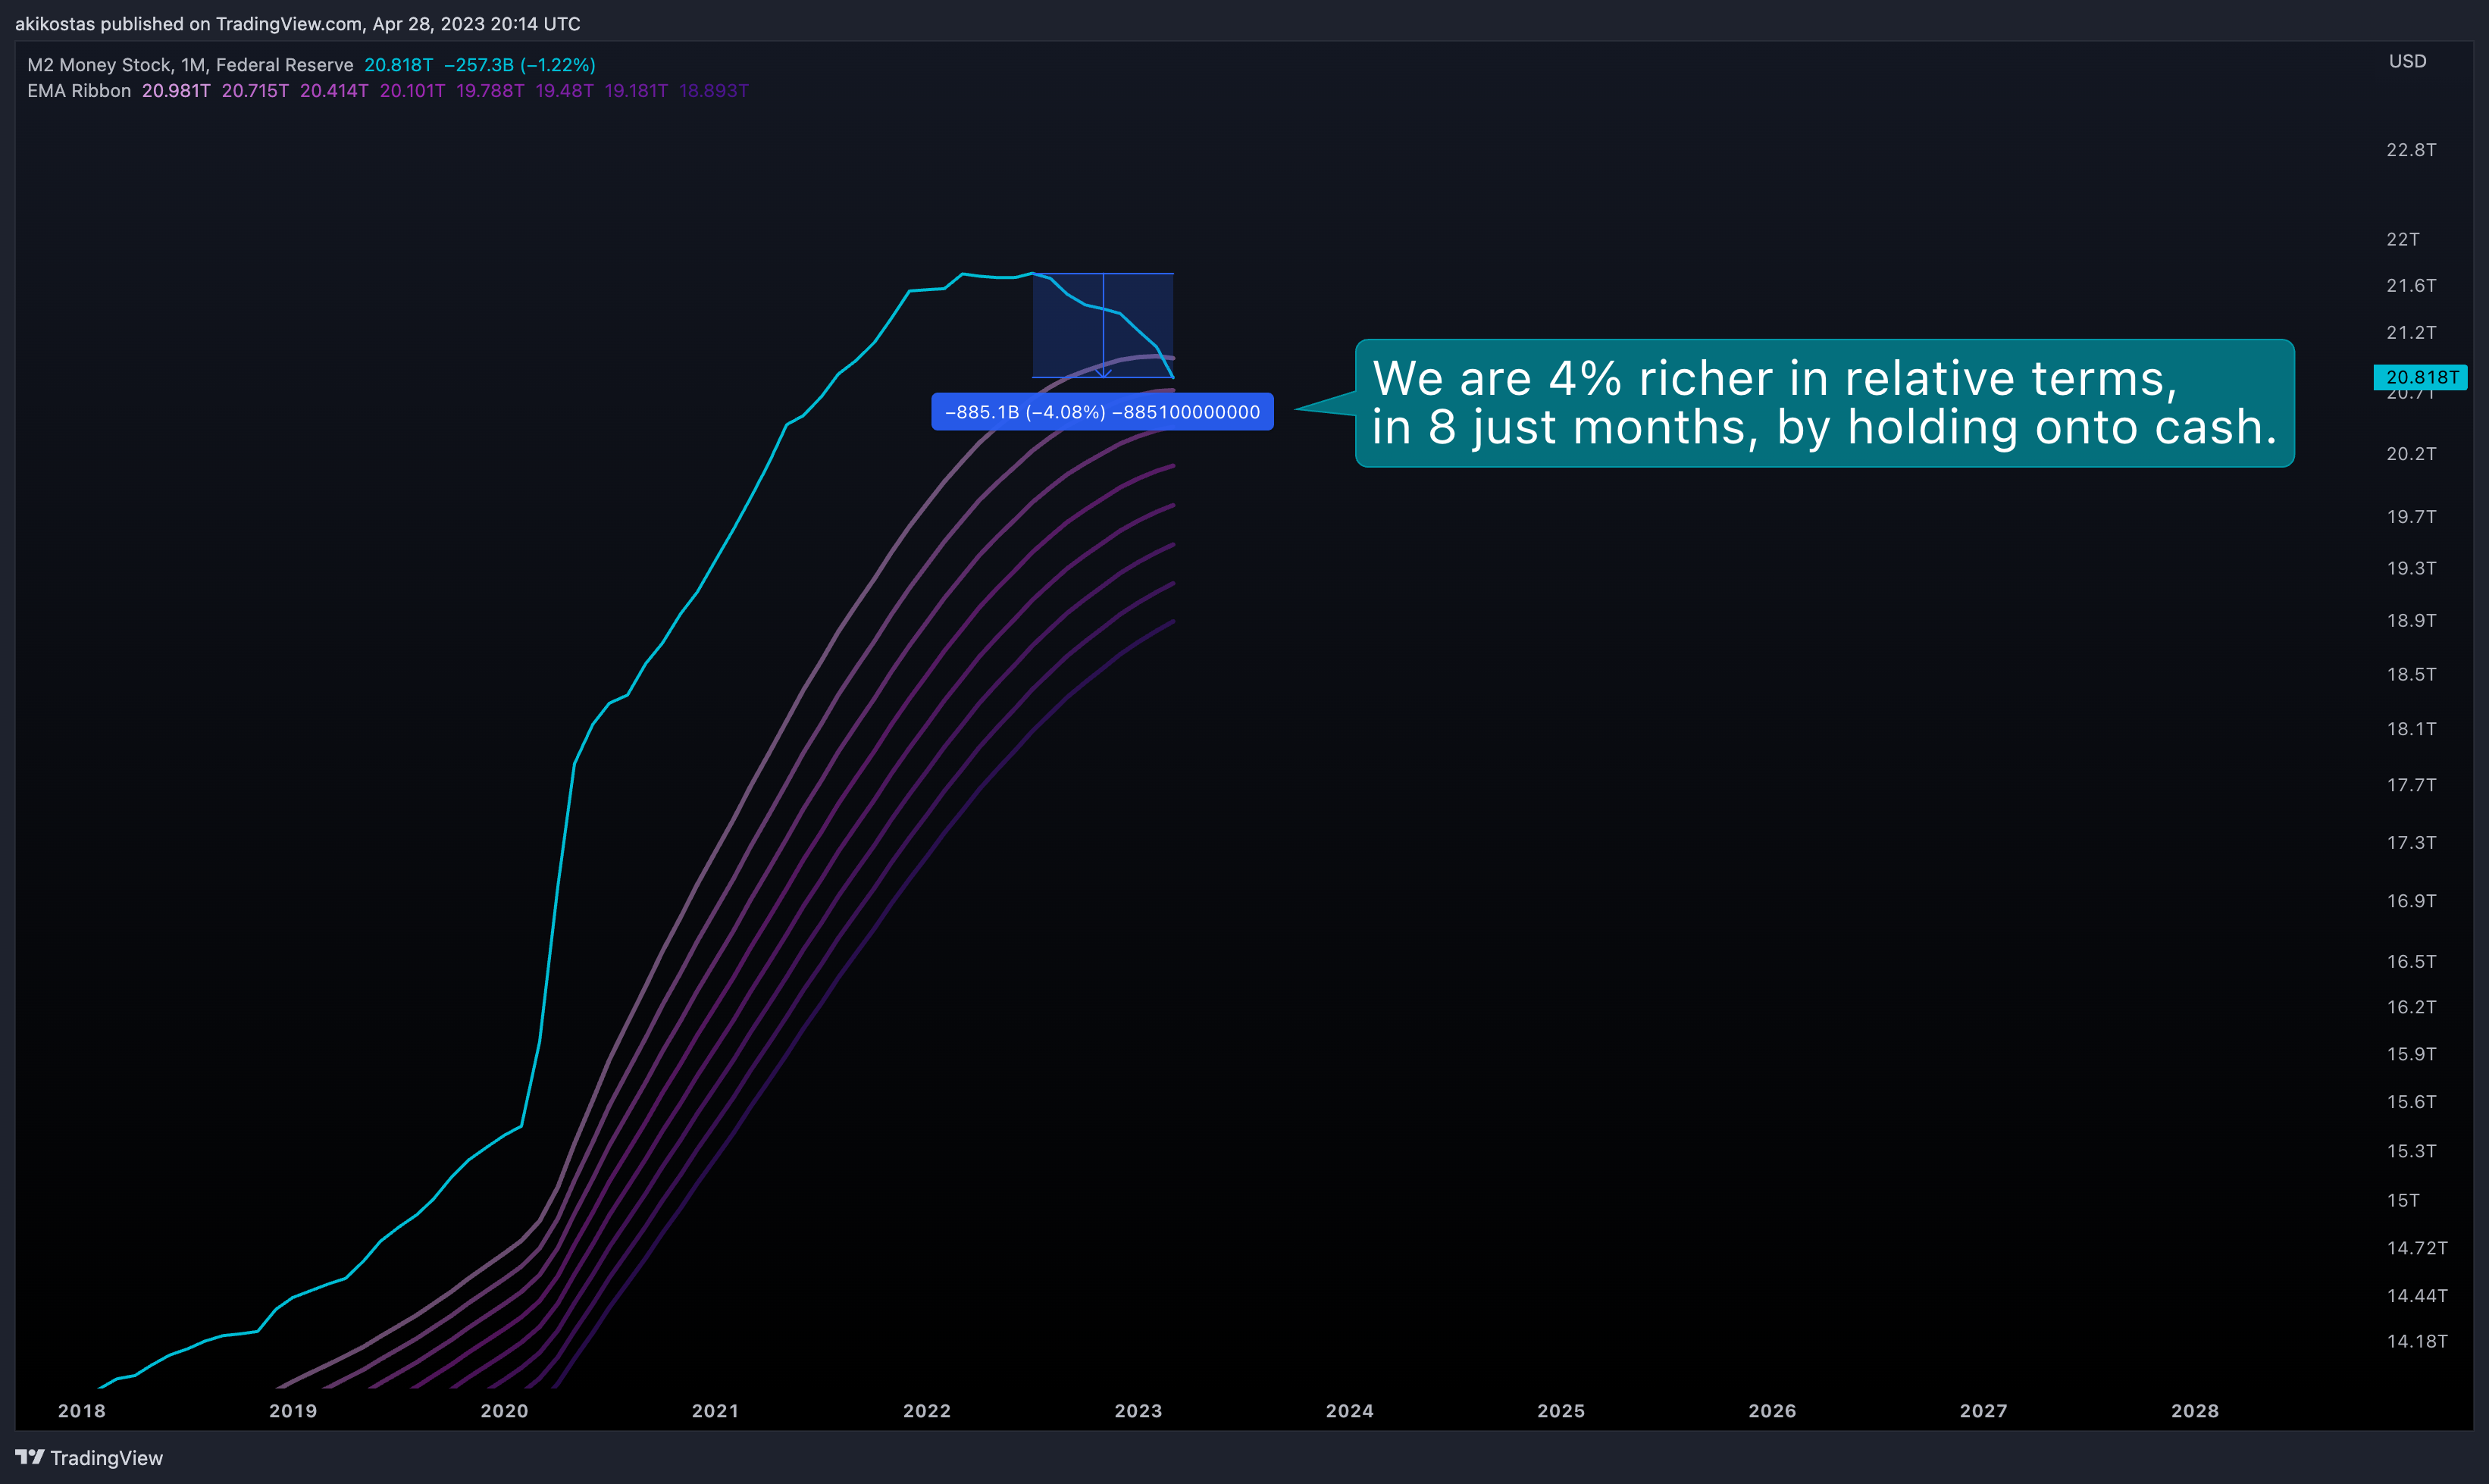Image resolution: width=2489 pixels, height=1484 pixels.
Task: Click the akikostas published on TradingView.com header
Action: pyautogui.click(x=297, y=23)
